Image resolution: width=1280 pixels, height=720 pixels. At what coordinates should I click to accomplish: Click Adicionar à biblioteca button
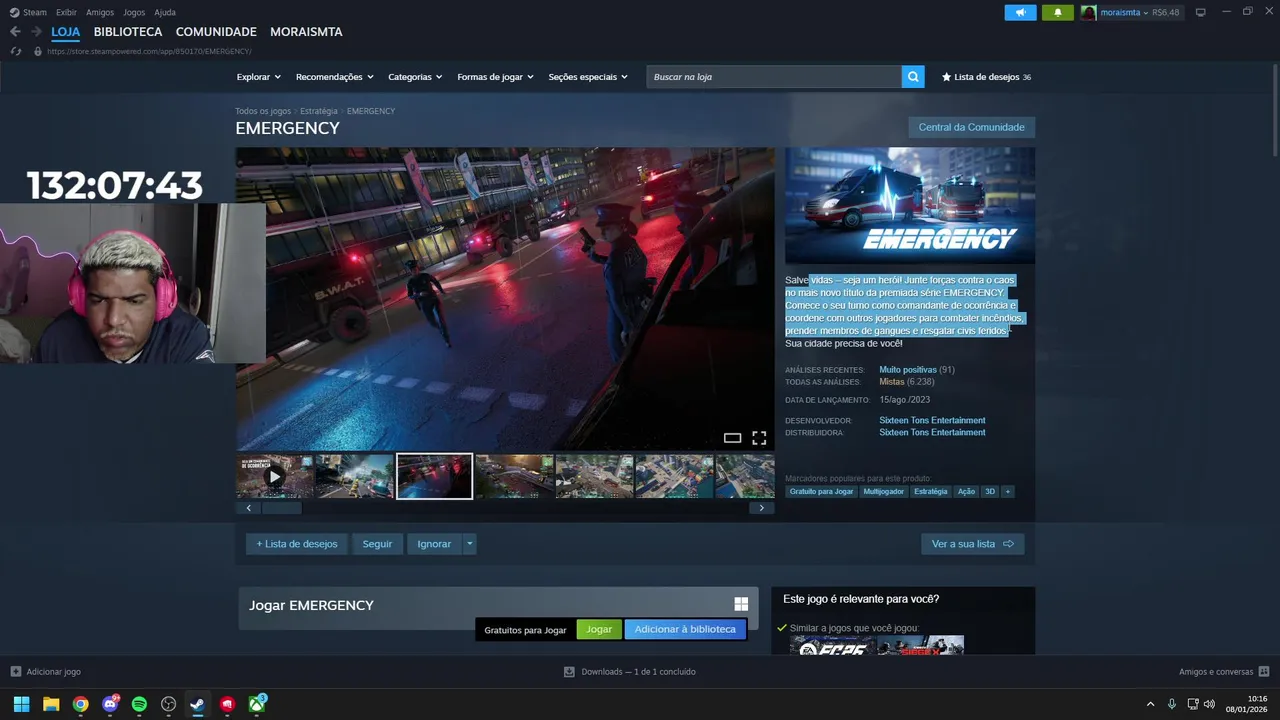click(x=685, y=629)
